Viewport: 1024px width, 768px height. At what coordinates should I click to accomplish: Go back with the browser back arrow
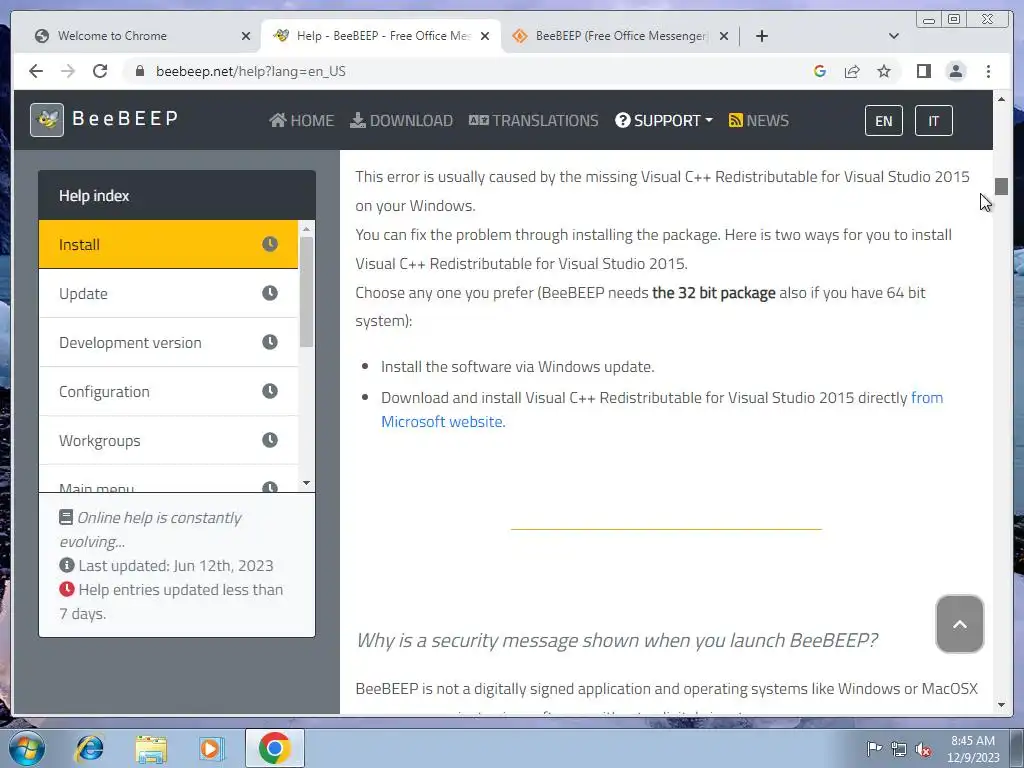[x=36, y=71]
